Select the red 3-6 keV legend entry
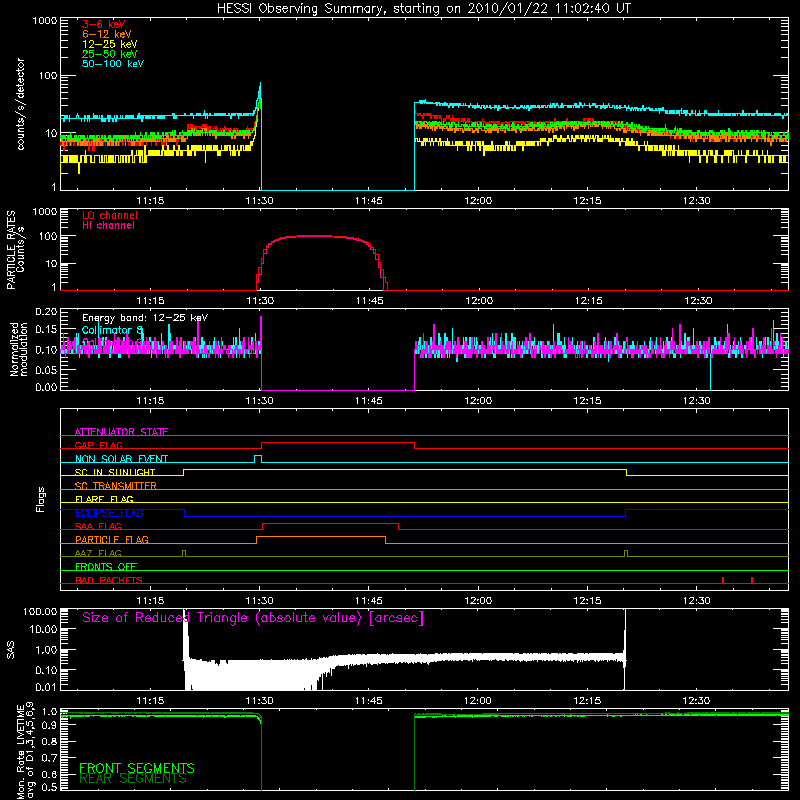Image resolution: width=800 pixels, height=800 pixels. 104,24
